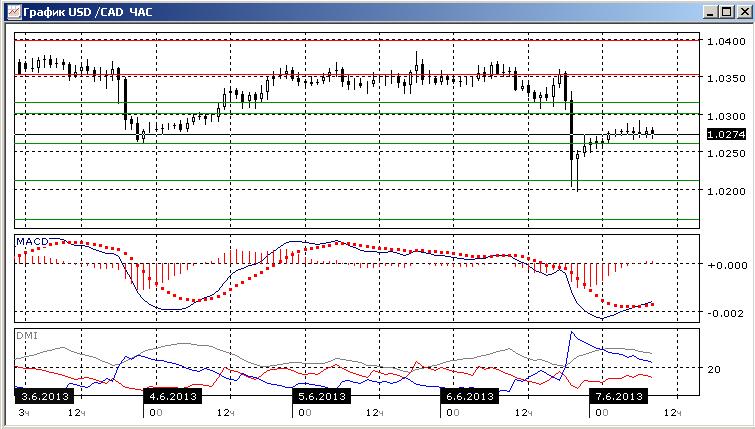Click the DMI indicator label
Viewport: 755px width, 429px height.
pyautogui.click(x=27, y=336)
